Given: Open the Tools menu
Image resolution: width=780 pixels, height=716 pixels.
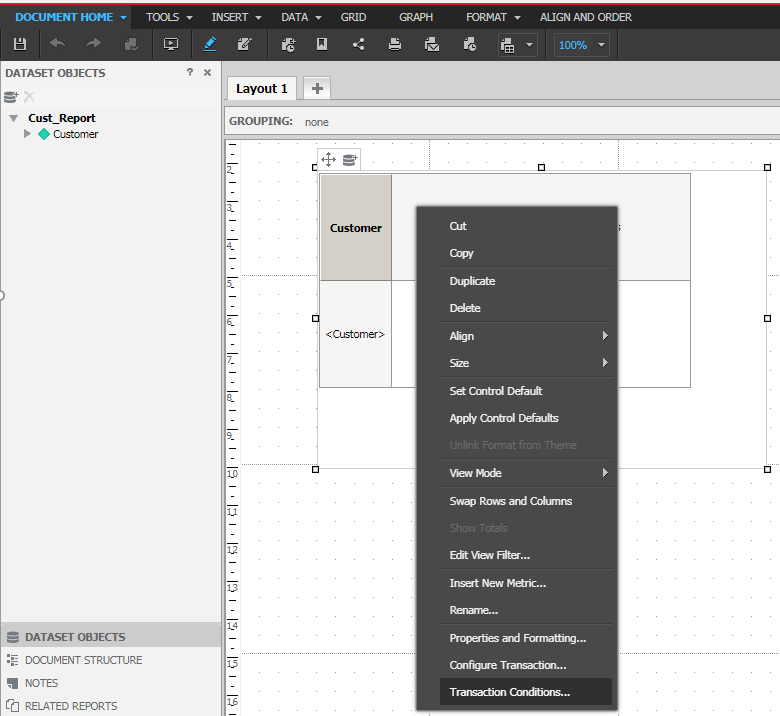Looking at the screenshot, I should 168,17.
